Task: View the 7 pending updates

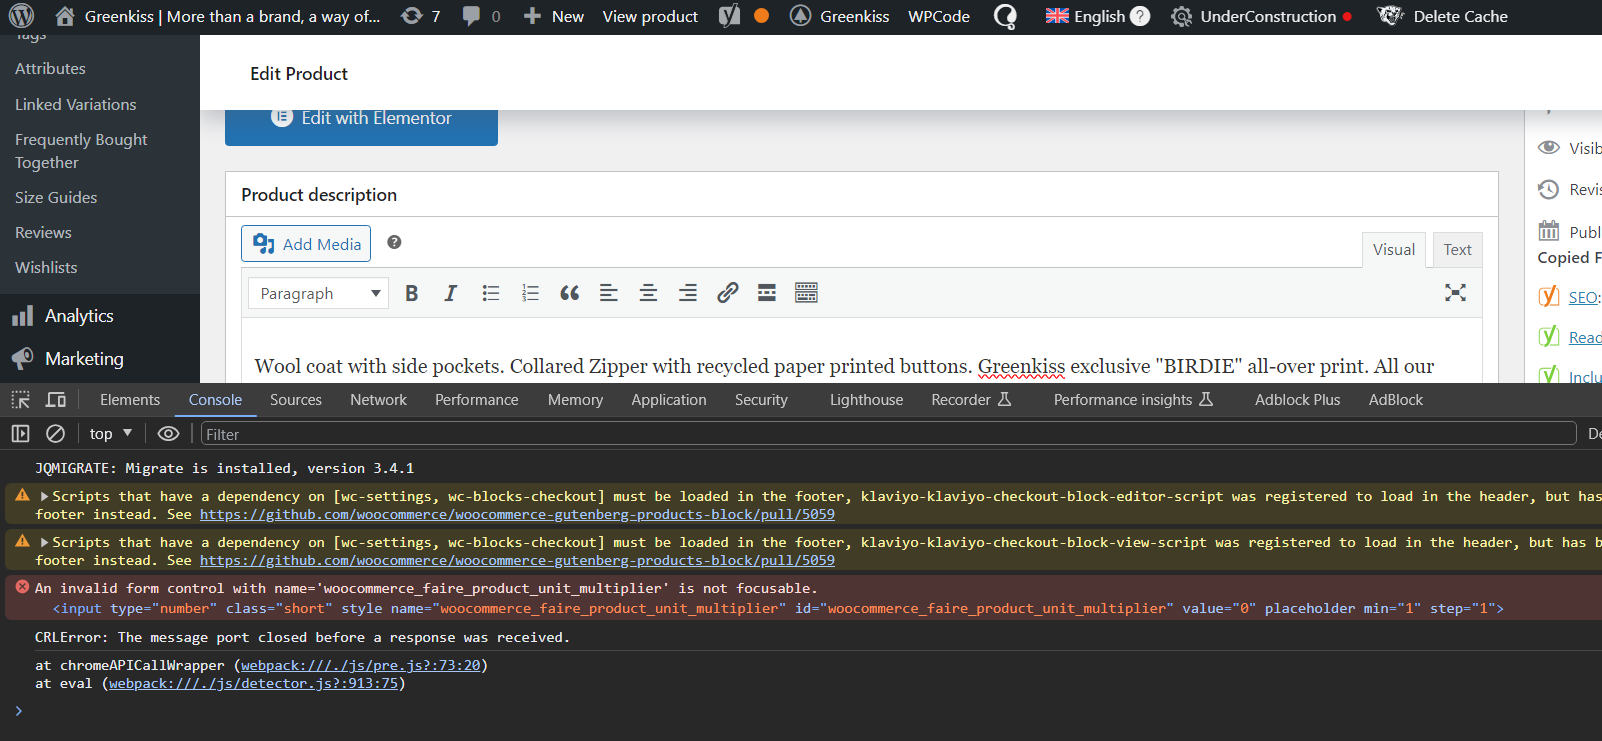Action: [x=420, y=16]
